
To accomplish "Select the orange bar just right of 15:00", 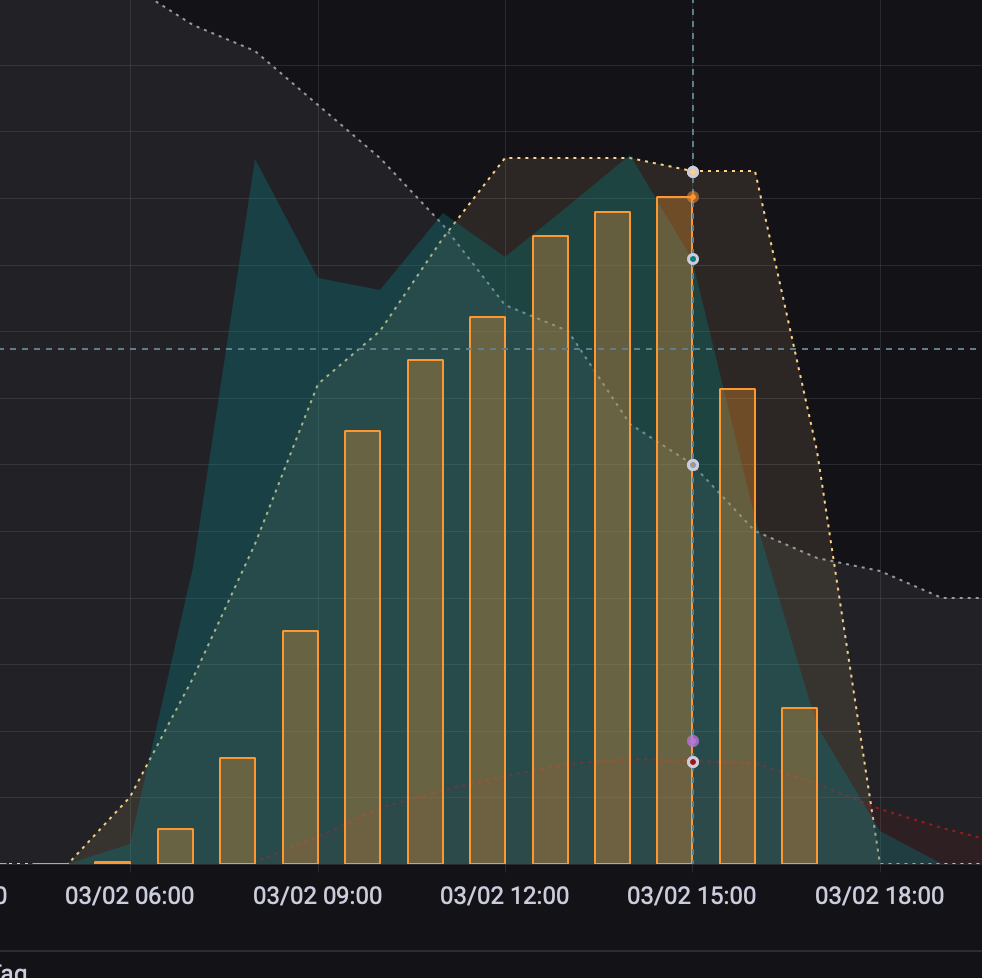I will [737, 626].
